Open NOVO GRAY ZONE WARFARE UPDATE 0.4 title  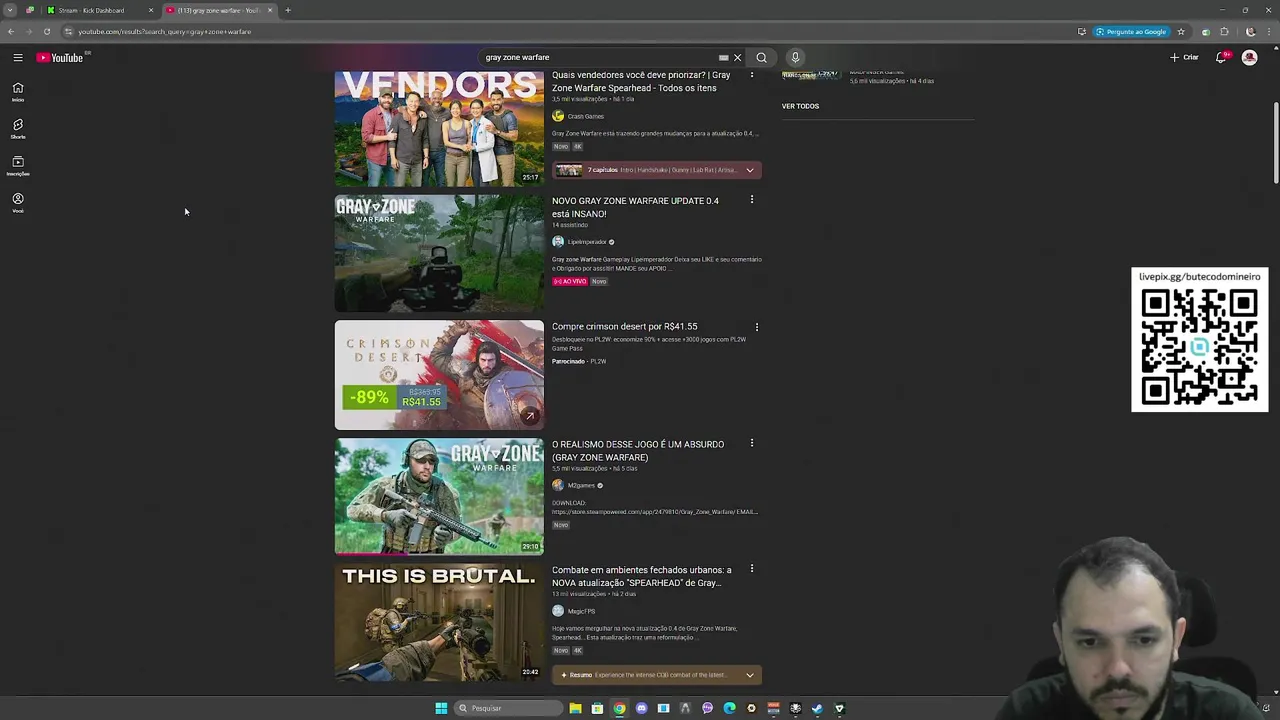(x=635, y=207)
